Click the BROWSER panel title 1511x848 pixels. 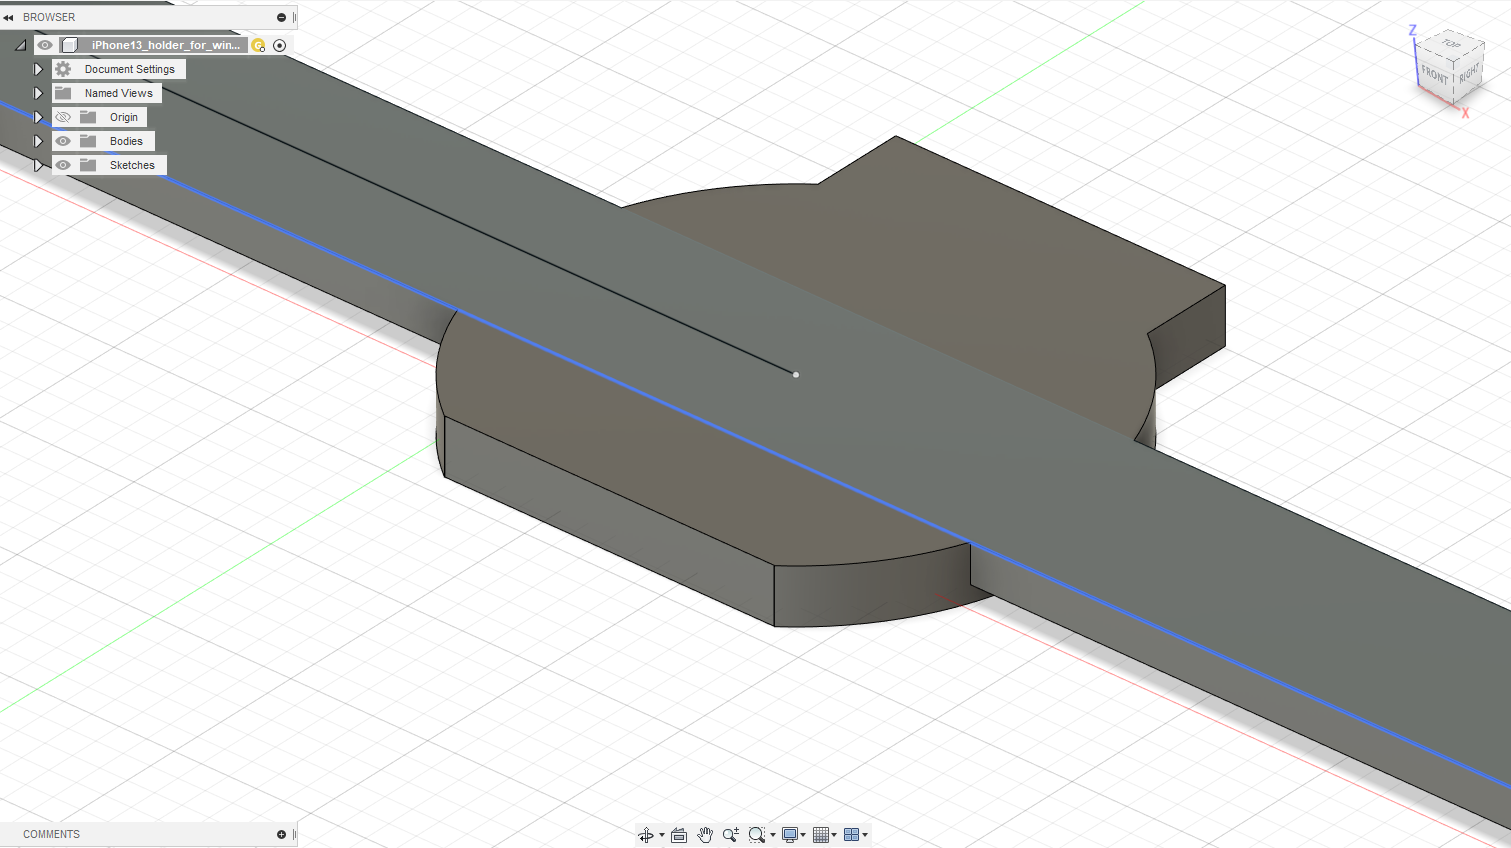[x=49, y=17]
